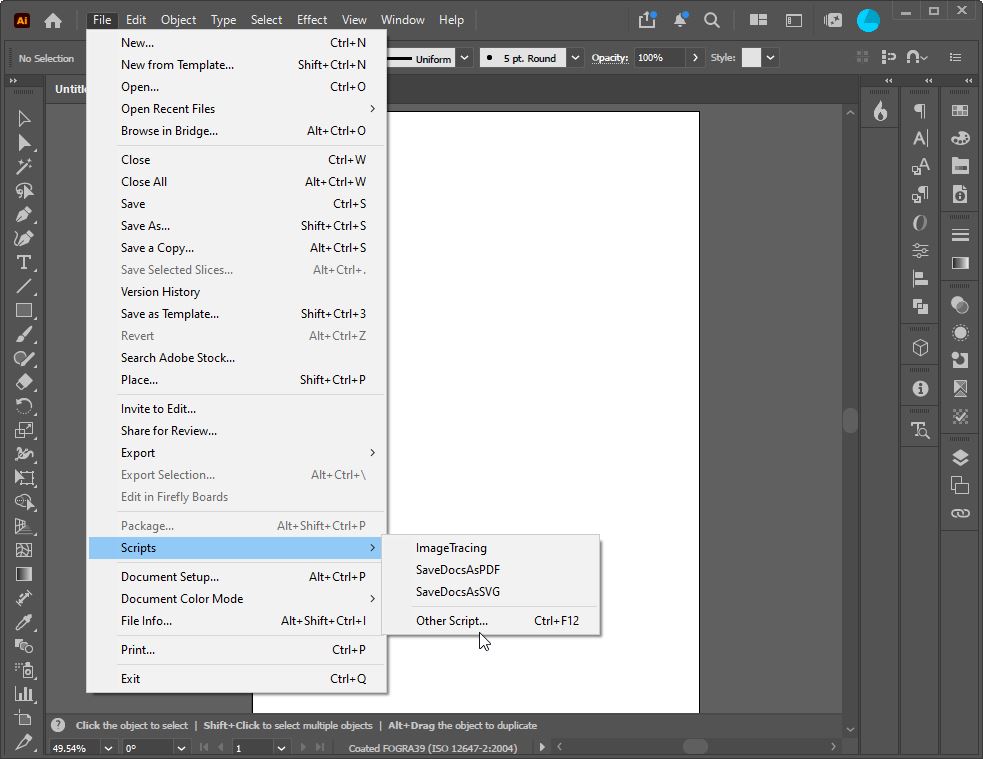The width and height of the screenshot is (983, 759).
Task: Click the horizontal scrollbar thumb
Action: click(695, 746)
